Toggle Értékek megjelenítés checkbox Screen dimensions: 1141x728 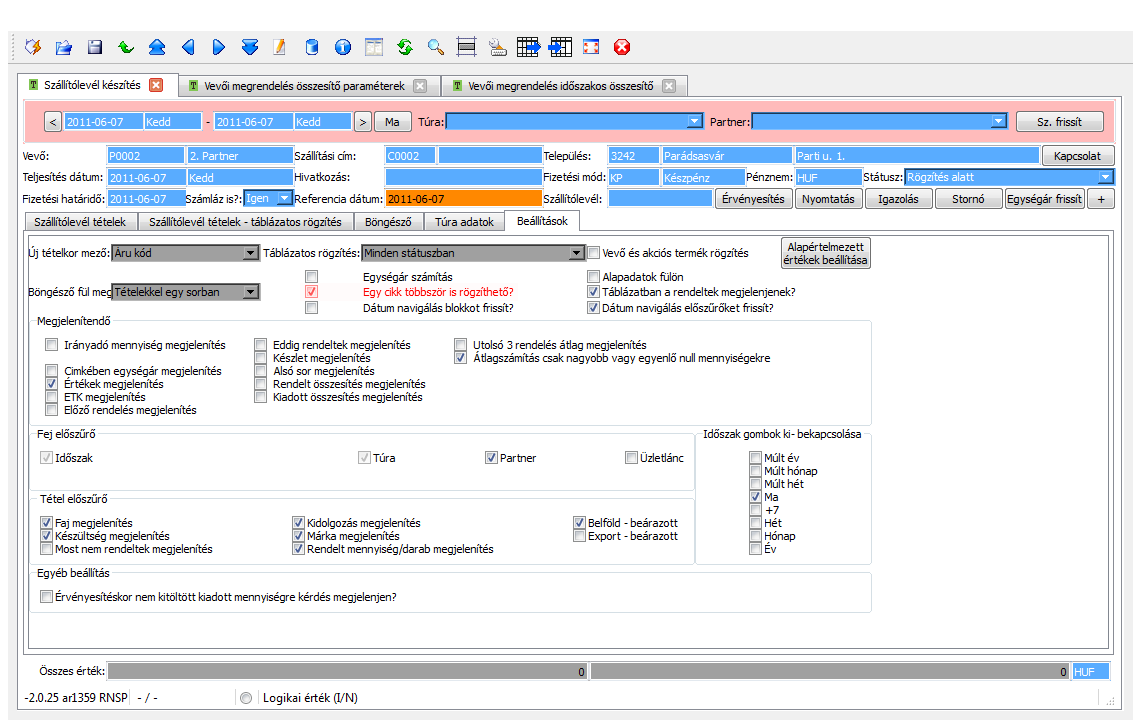[x=51, y=384]
